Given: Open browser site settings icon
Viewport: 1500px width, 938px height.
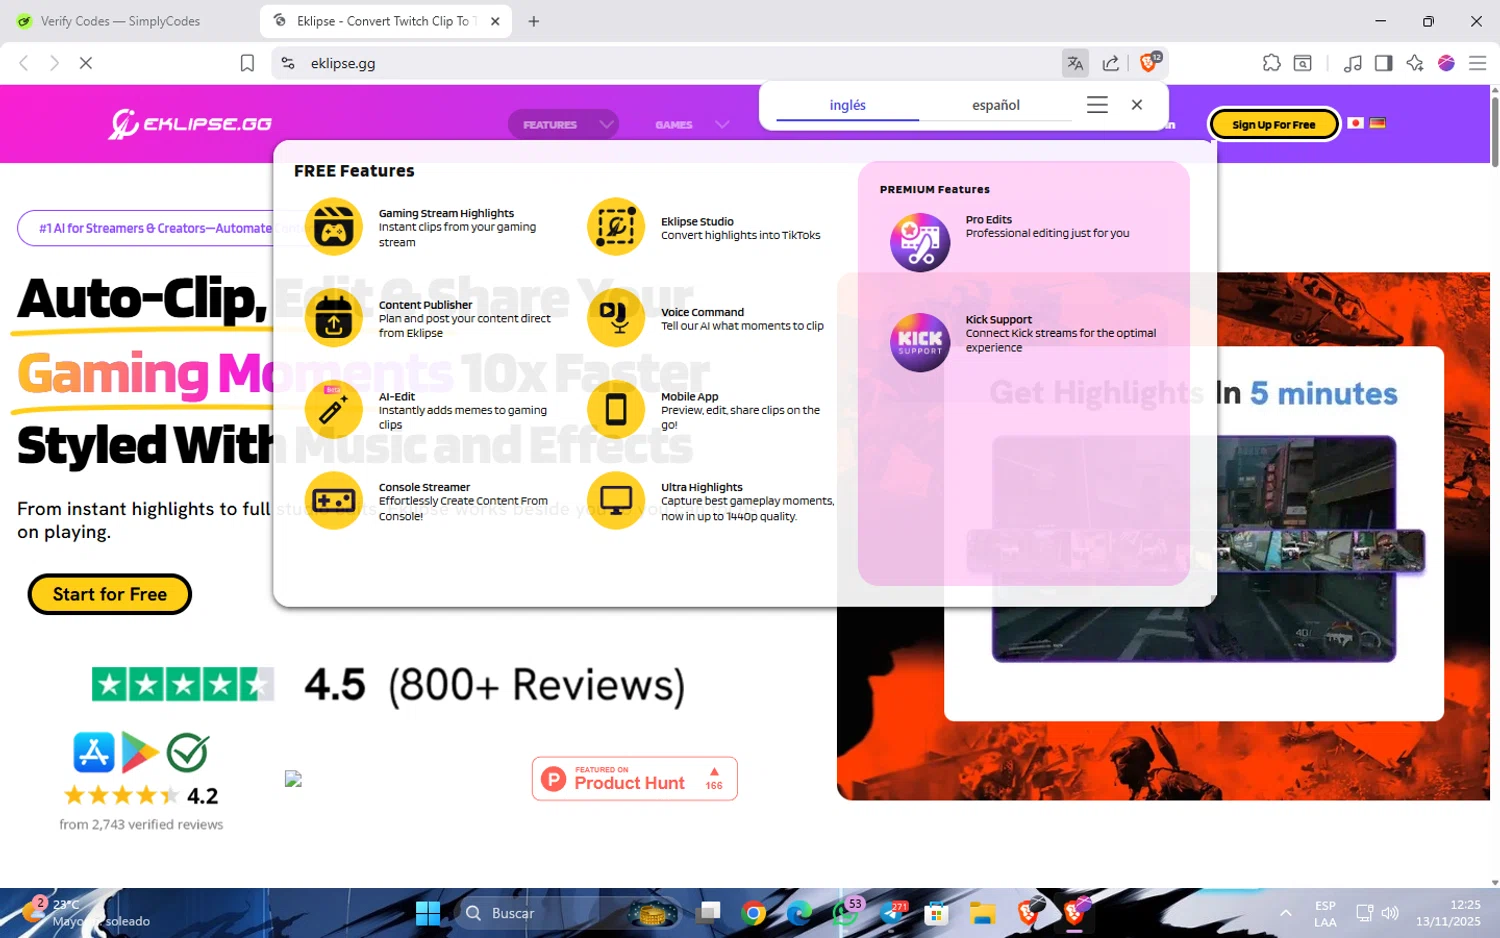Looking at the screenshot, I should pyautogui.click(x=288, y=63).
